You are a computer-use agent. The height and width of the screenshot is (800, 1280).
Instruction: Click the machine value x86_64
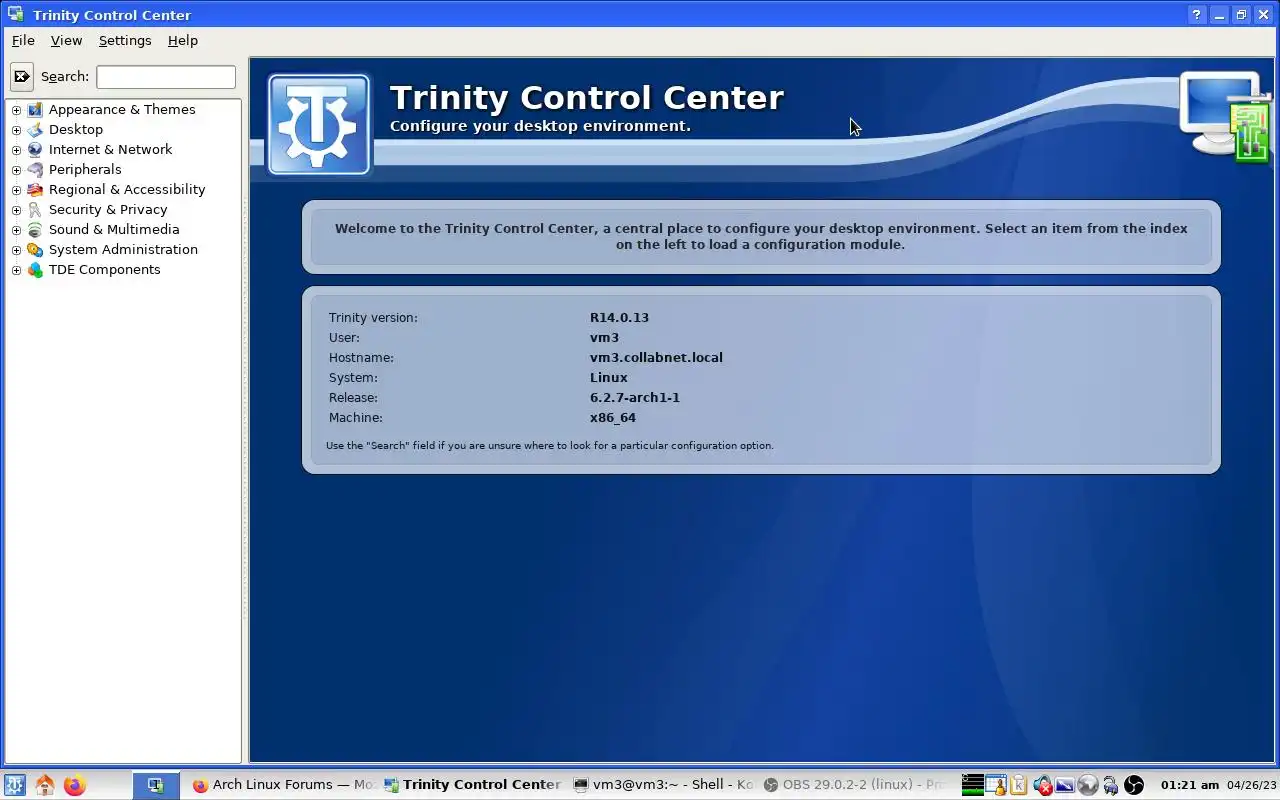(613, 417)
